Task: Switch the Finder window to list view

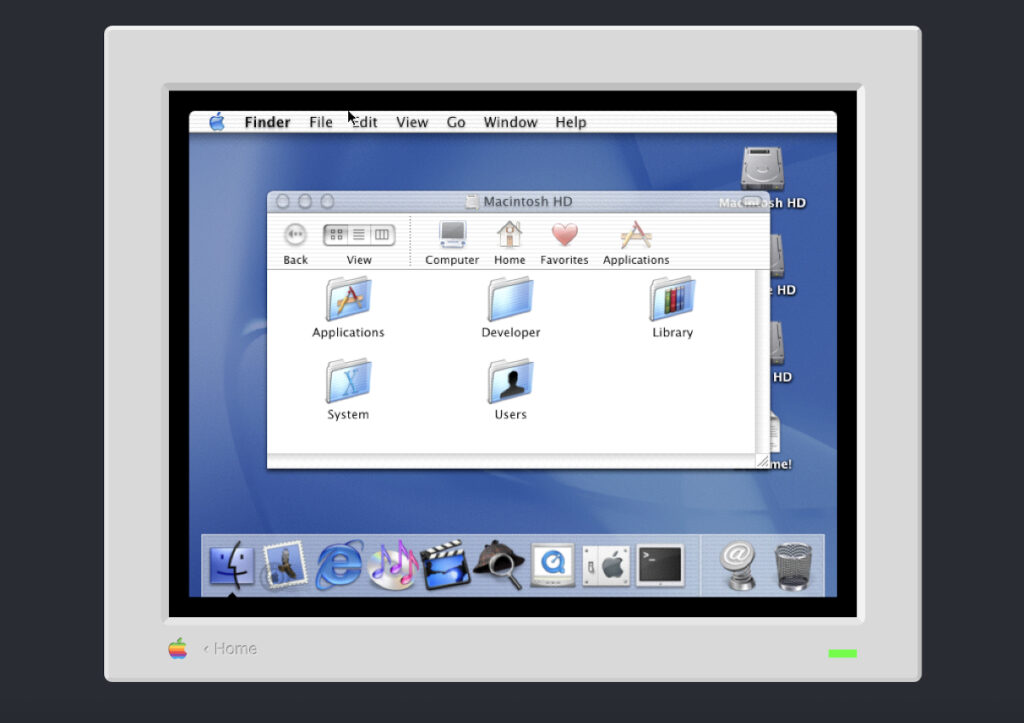Action: (x=359, y=234)
